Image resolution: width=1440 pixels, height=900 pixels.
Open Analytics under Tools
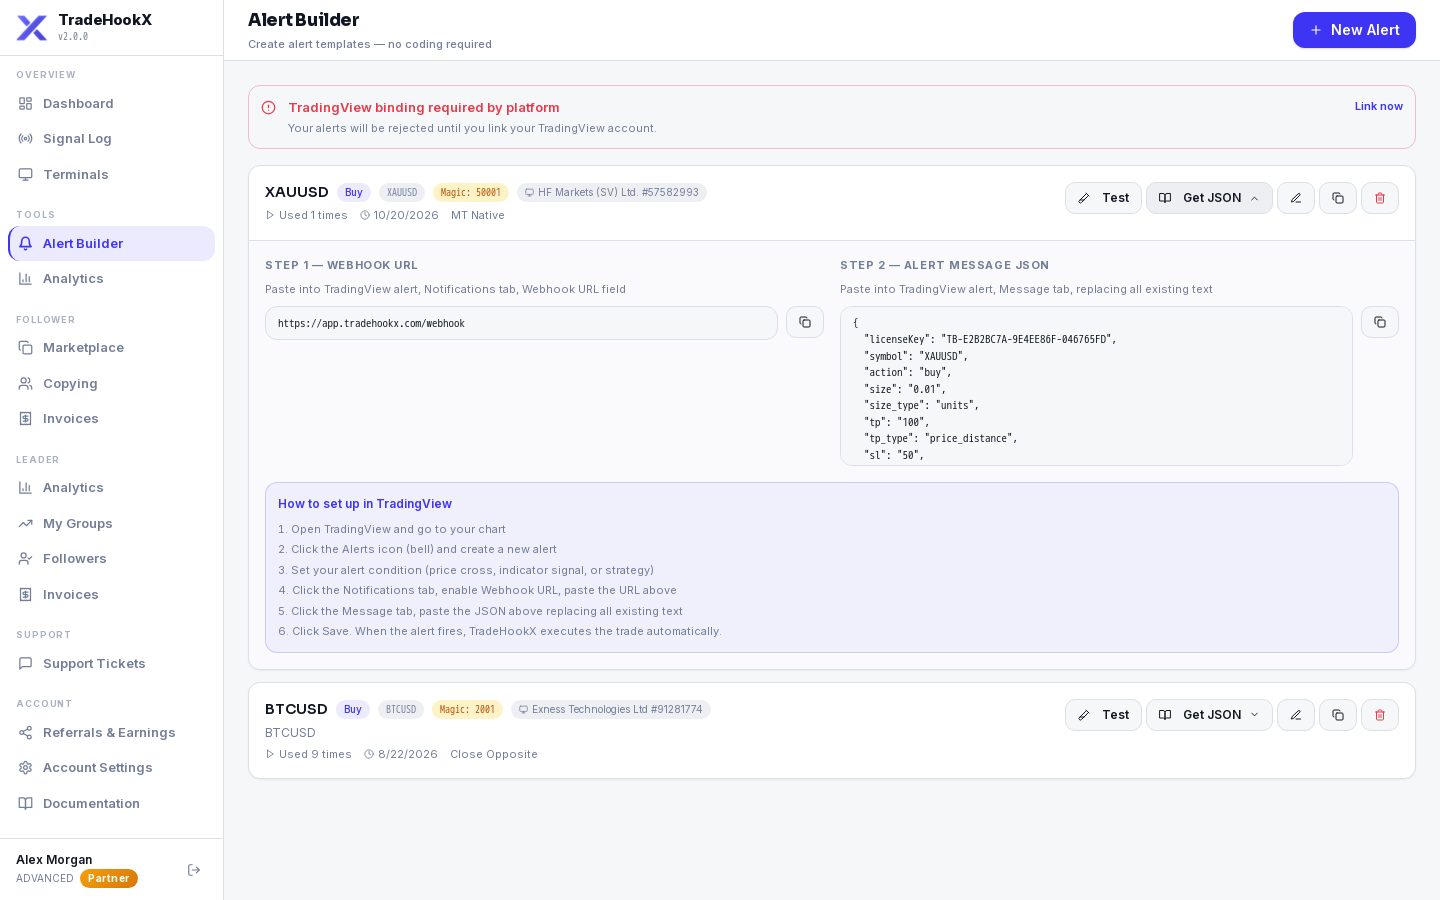tap(111, 279)
